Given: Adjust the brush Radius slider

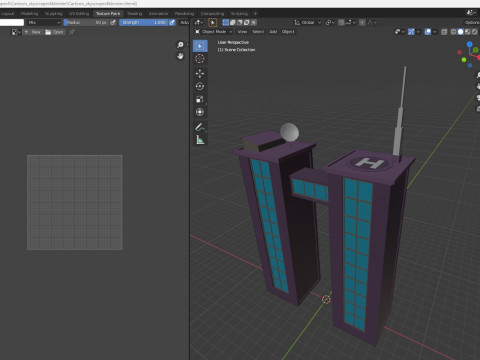Looking at the screenshot, I should pyautogui.click(x=86, y=22).
